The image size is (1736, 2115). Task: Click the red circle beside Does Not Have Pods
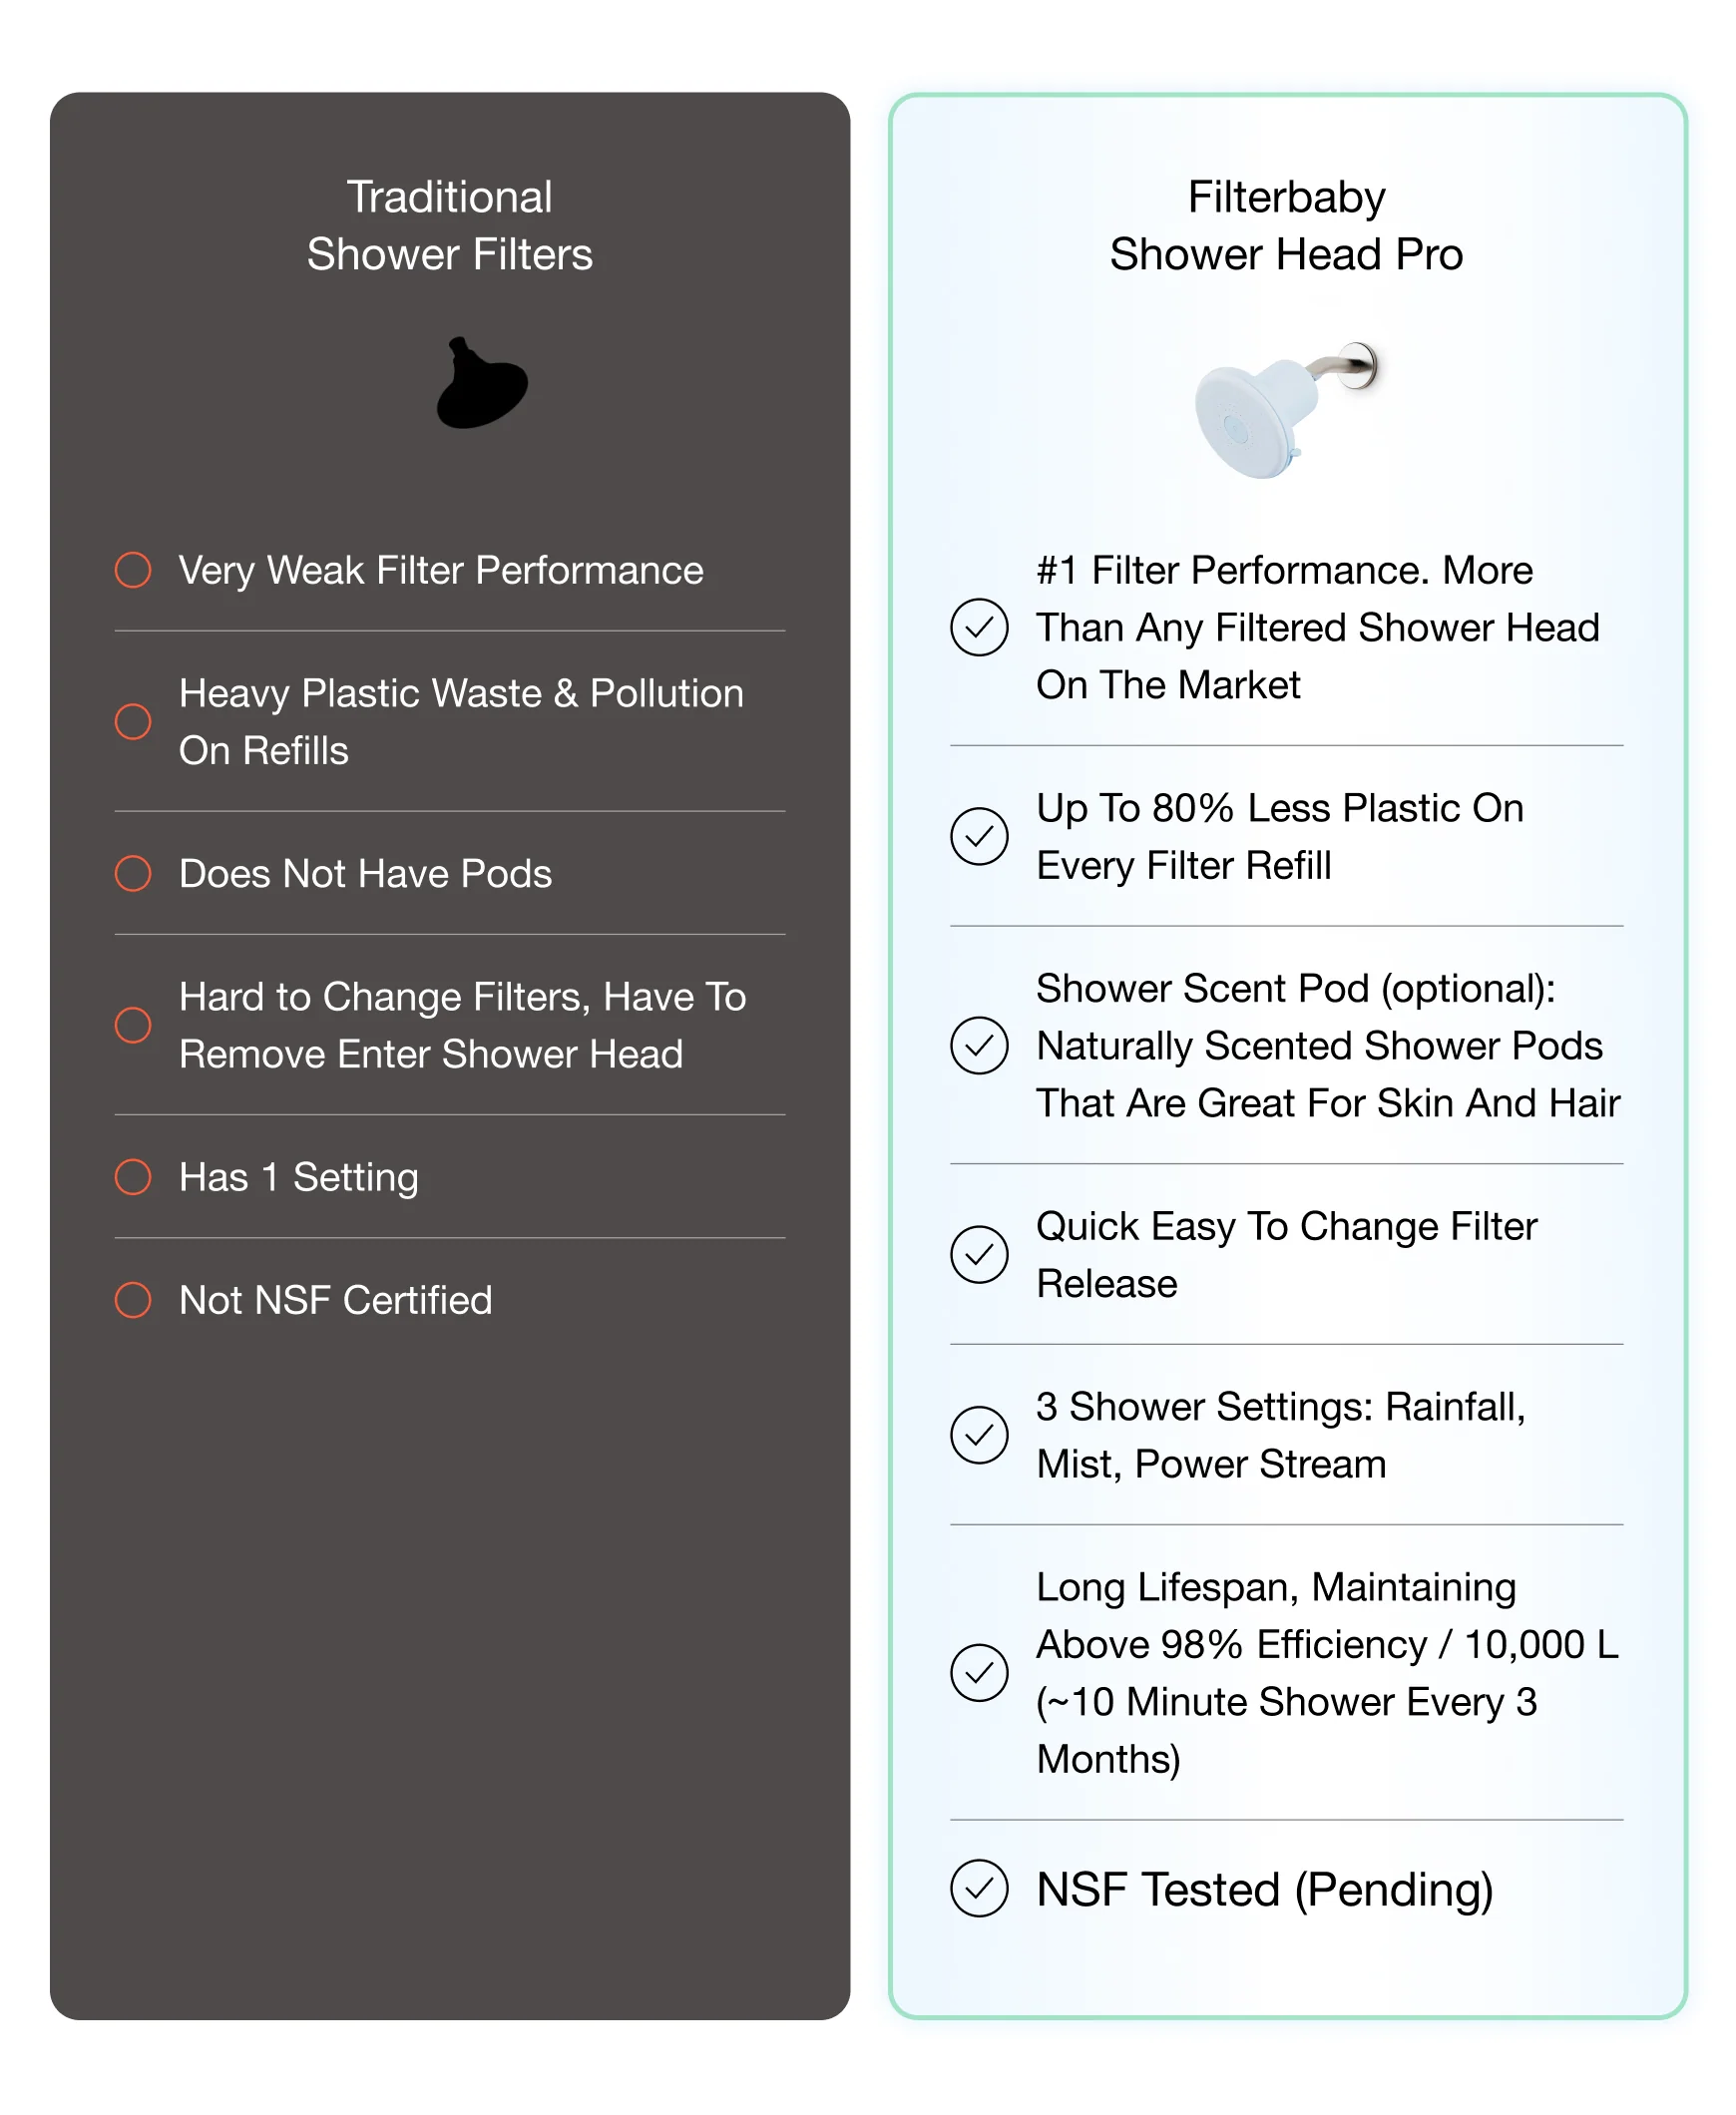click(x=133, y=873)
